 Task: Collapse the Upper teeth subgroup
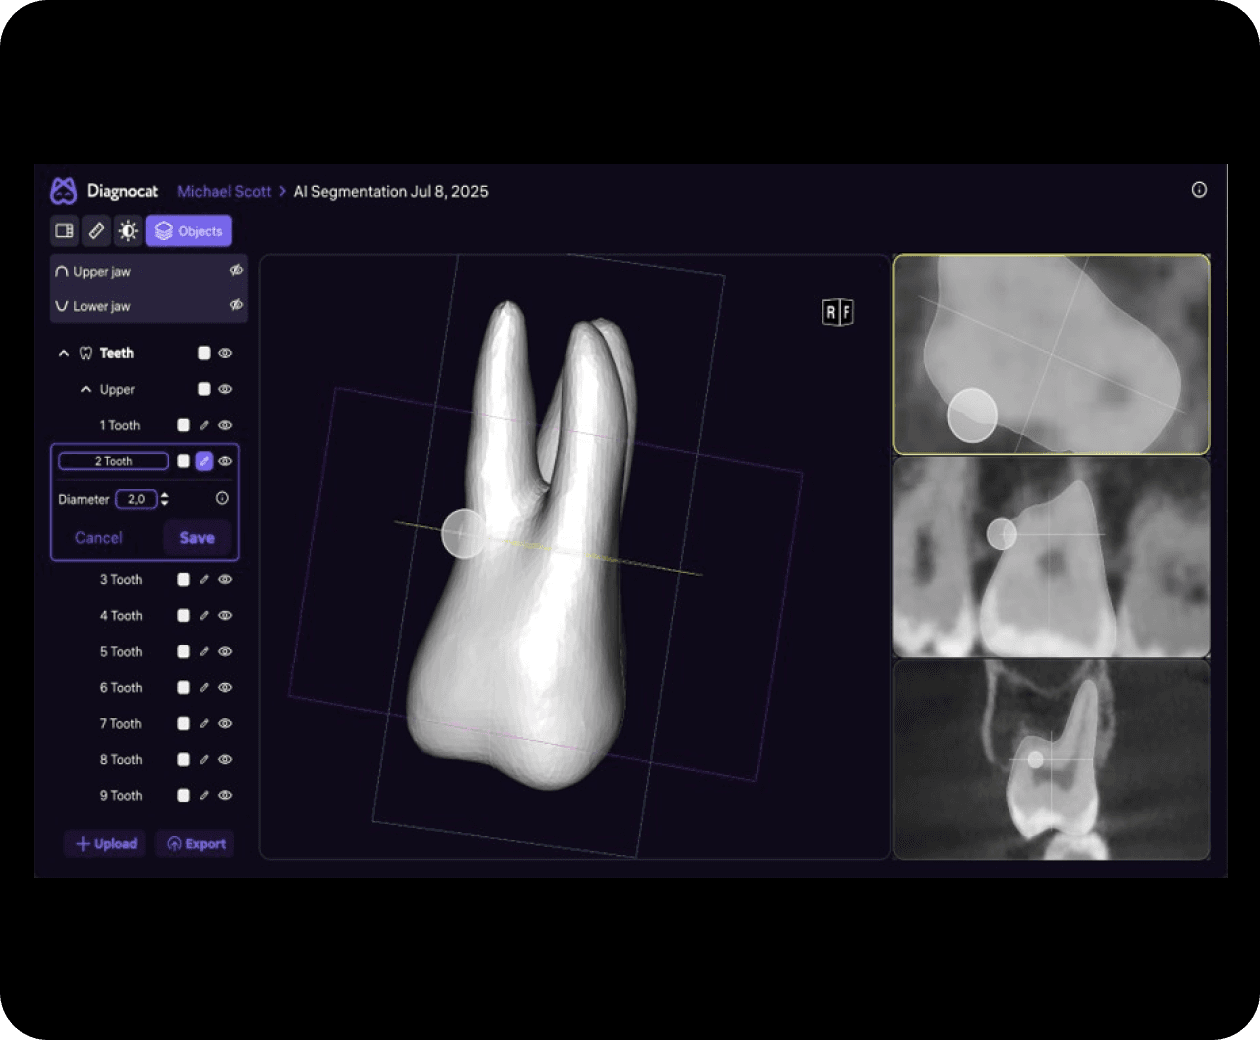point(86,390)
